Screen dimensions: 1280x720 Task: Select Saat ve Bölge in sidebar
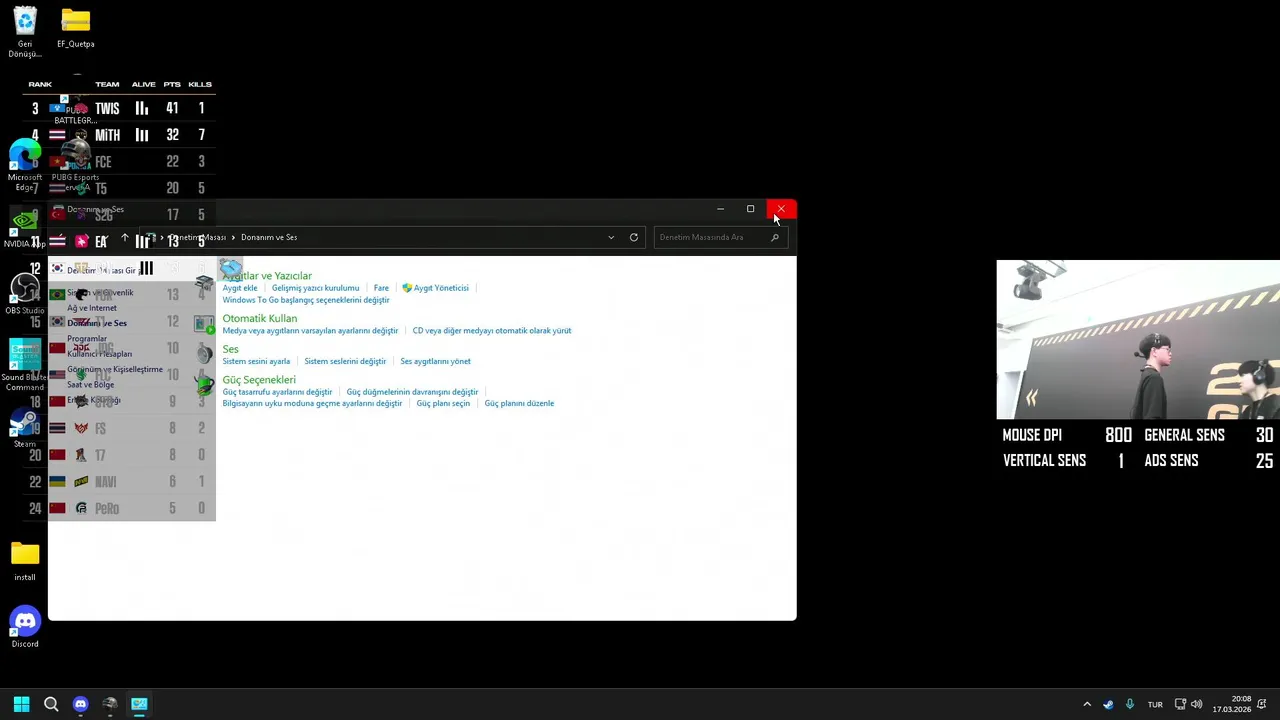(x=90, y=385)
